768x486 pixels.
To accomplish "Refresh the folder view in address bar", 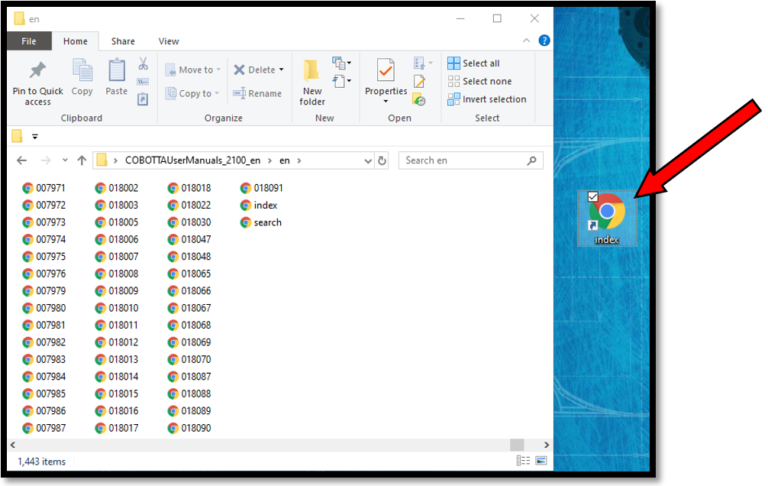I will pos(381,160).
